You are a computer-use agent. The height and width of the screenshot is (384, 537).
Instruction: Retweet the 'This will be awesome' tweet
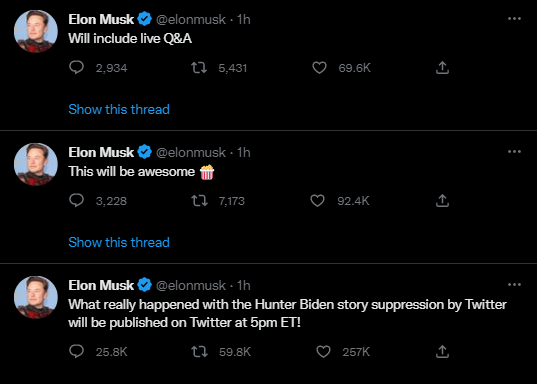[199, 200]
